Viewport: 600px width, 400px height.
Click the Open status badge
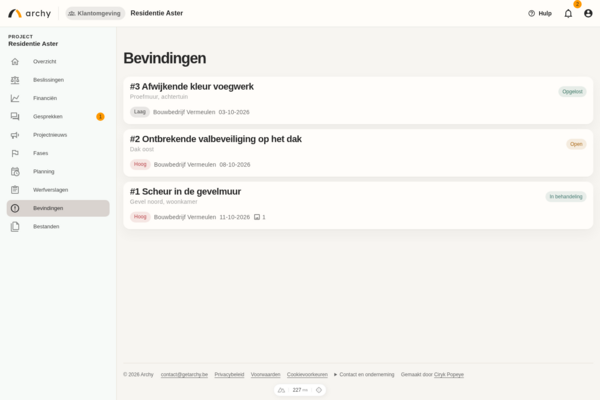point(576,144)
